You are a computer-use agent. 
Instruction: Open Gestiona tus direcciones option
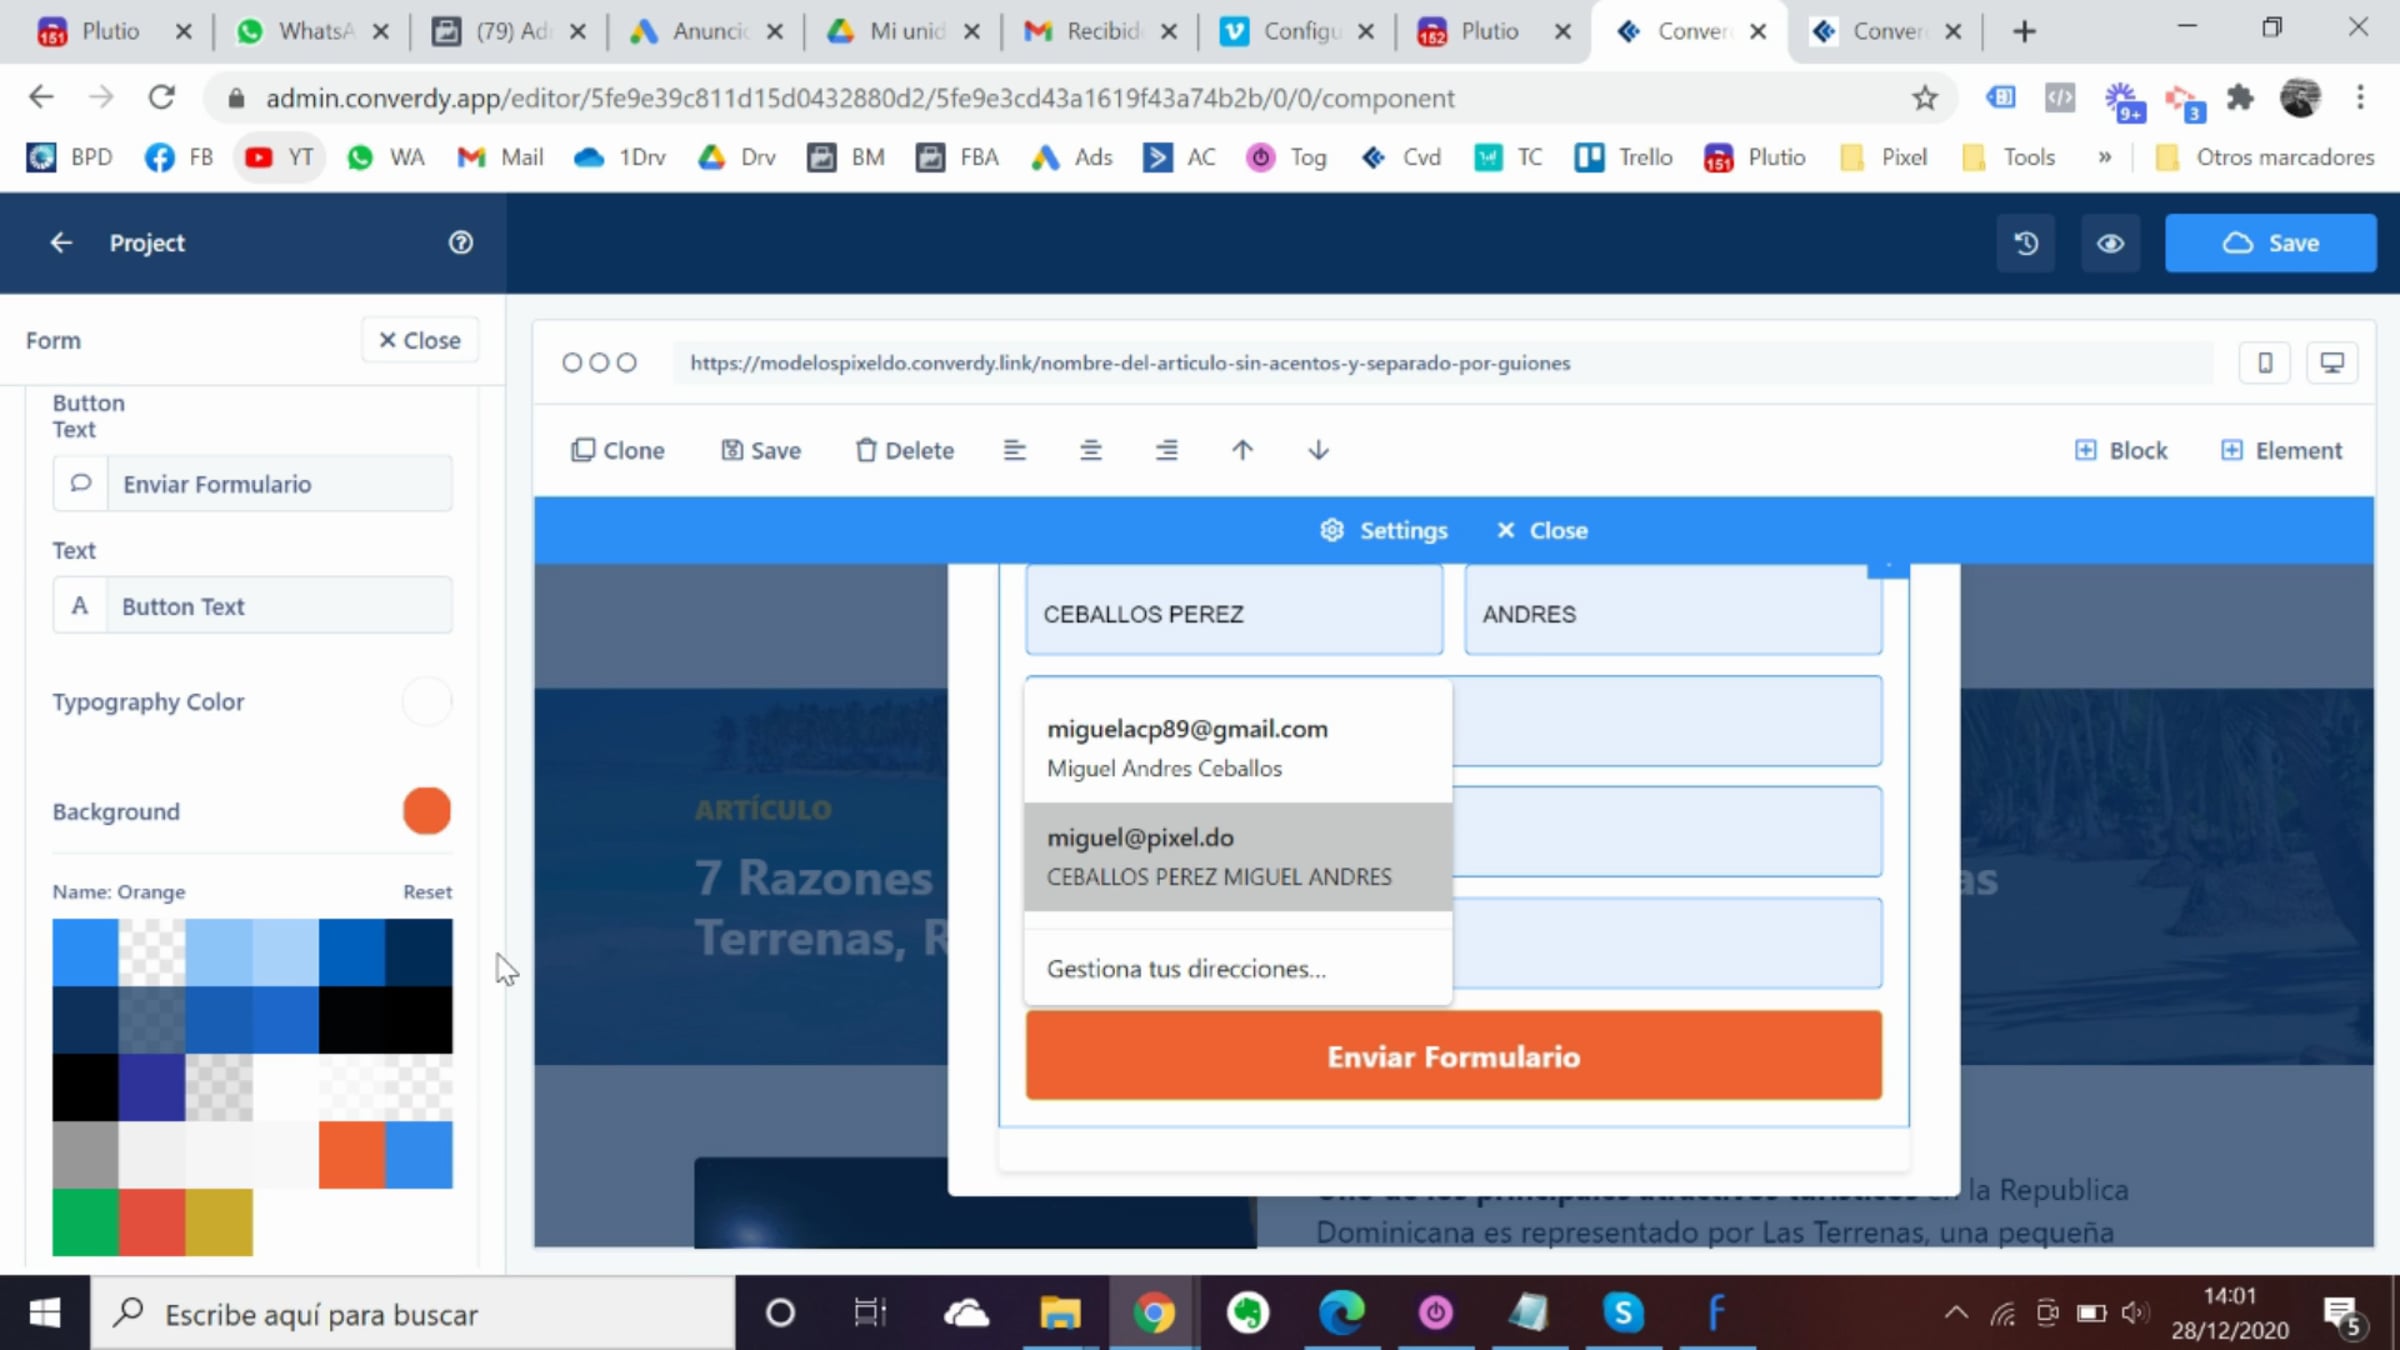pos(1186,968)
